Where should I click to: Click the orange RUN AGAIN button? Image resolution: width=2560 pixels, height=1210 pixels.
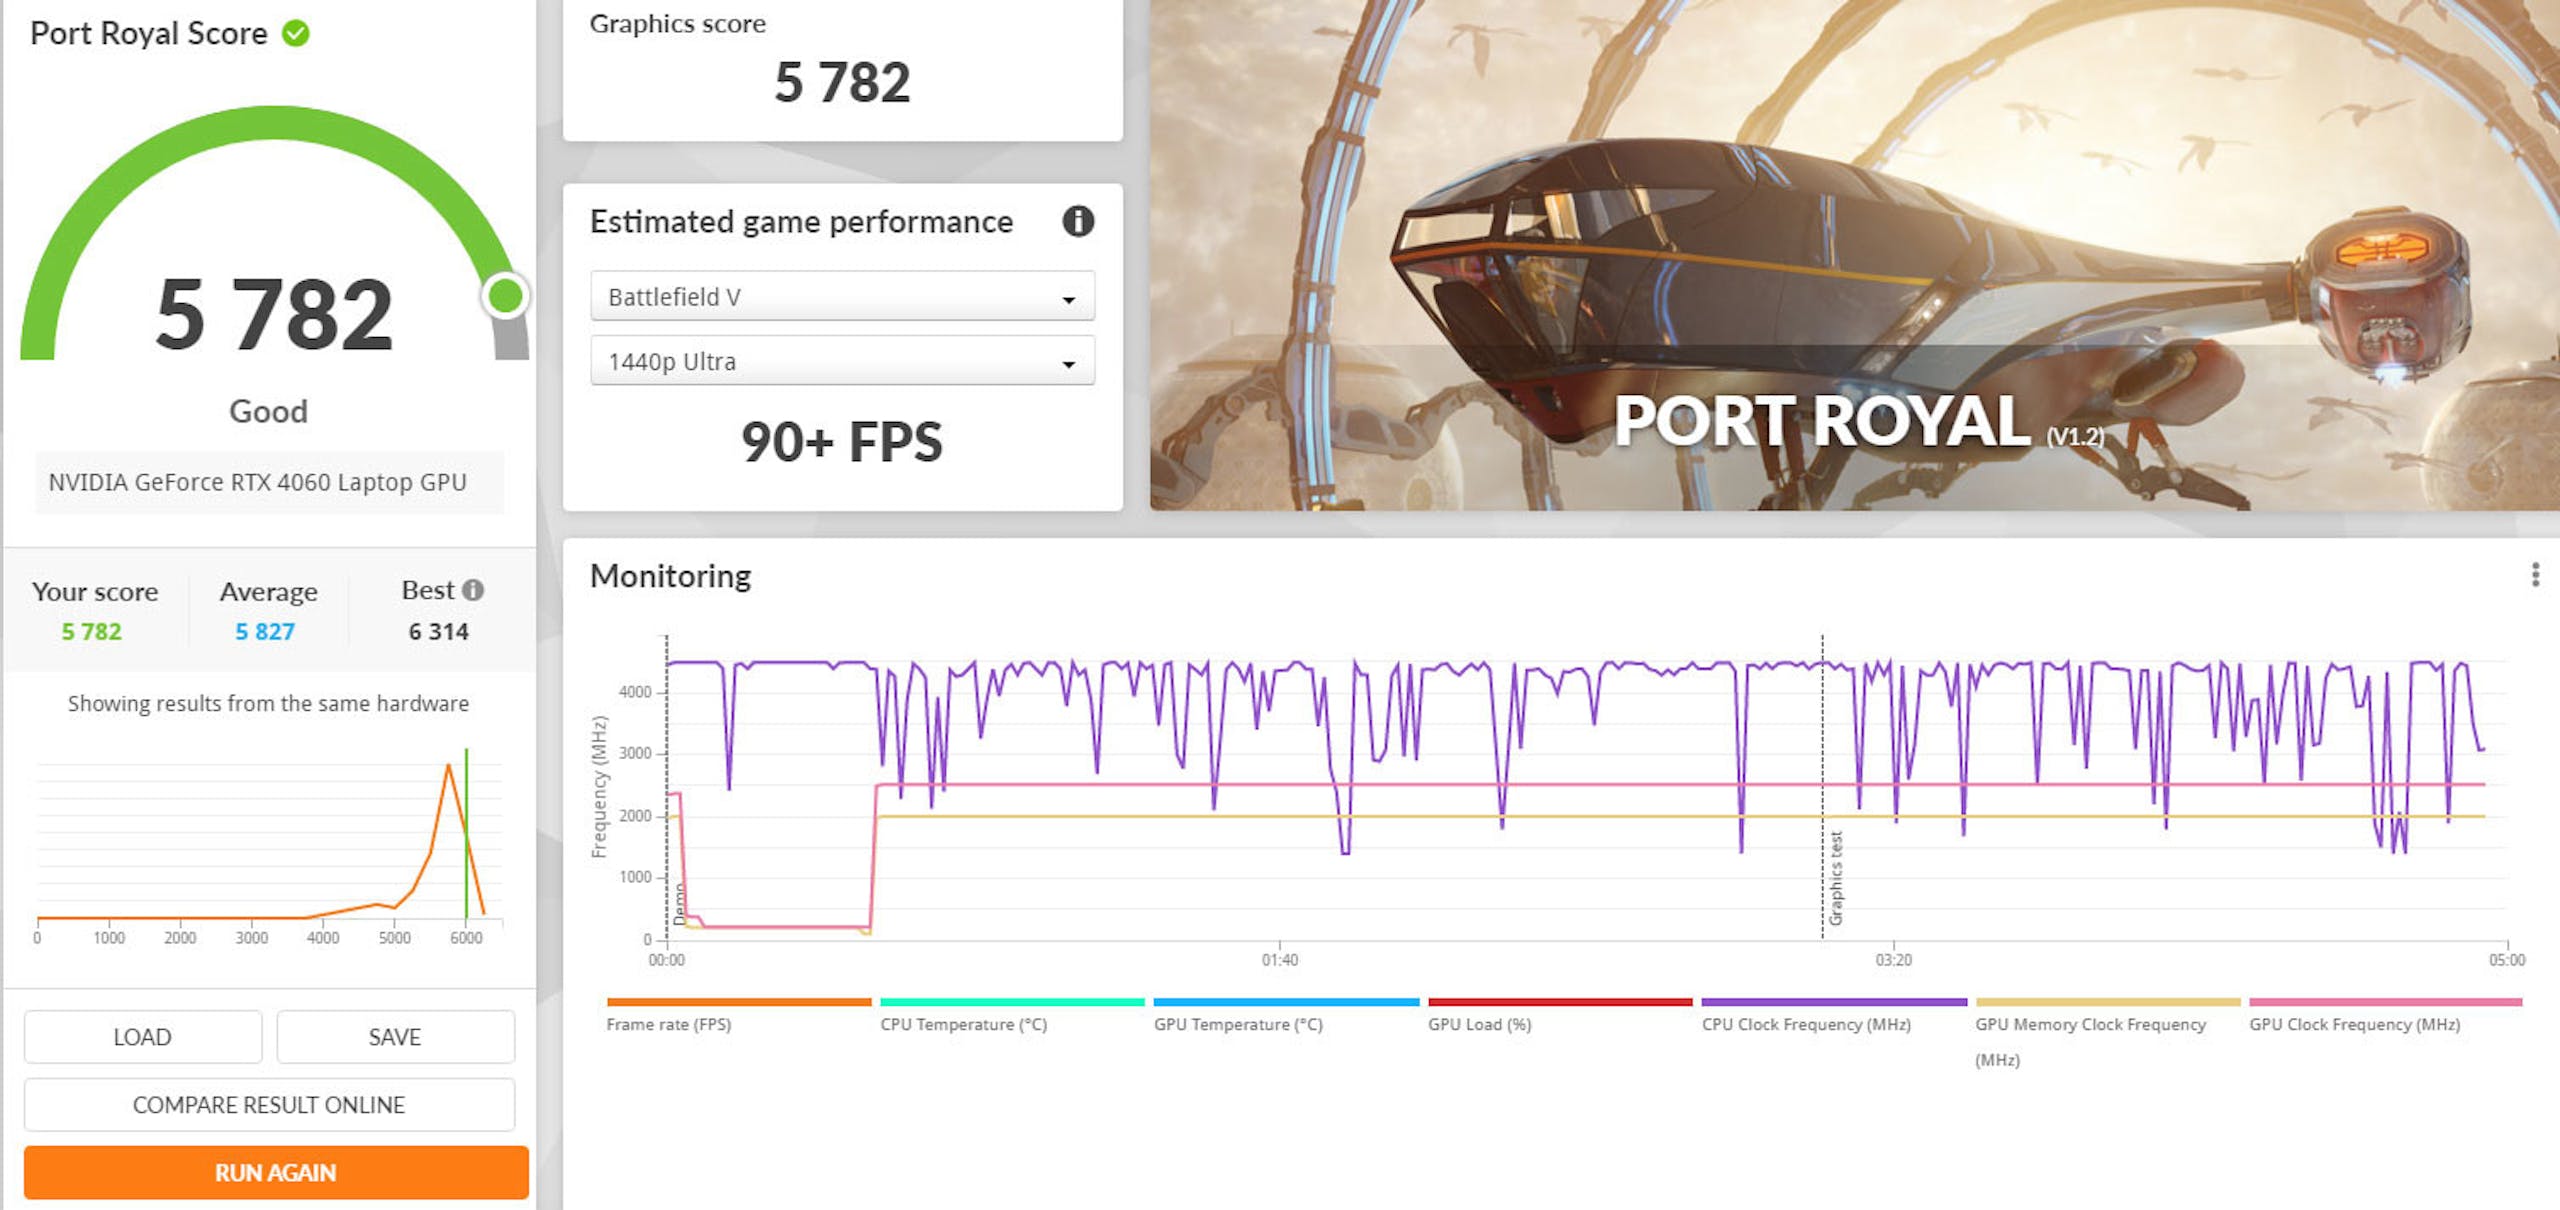point(276,1173)
